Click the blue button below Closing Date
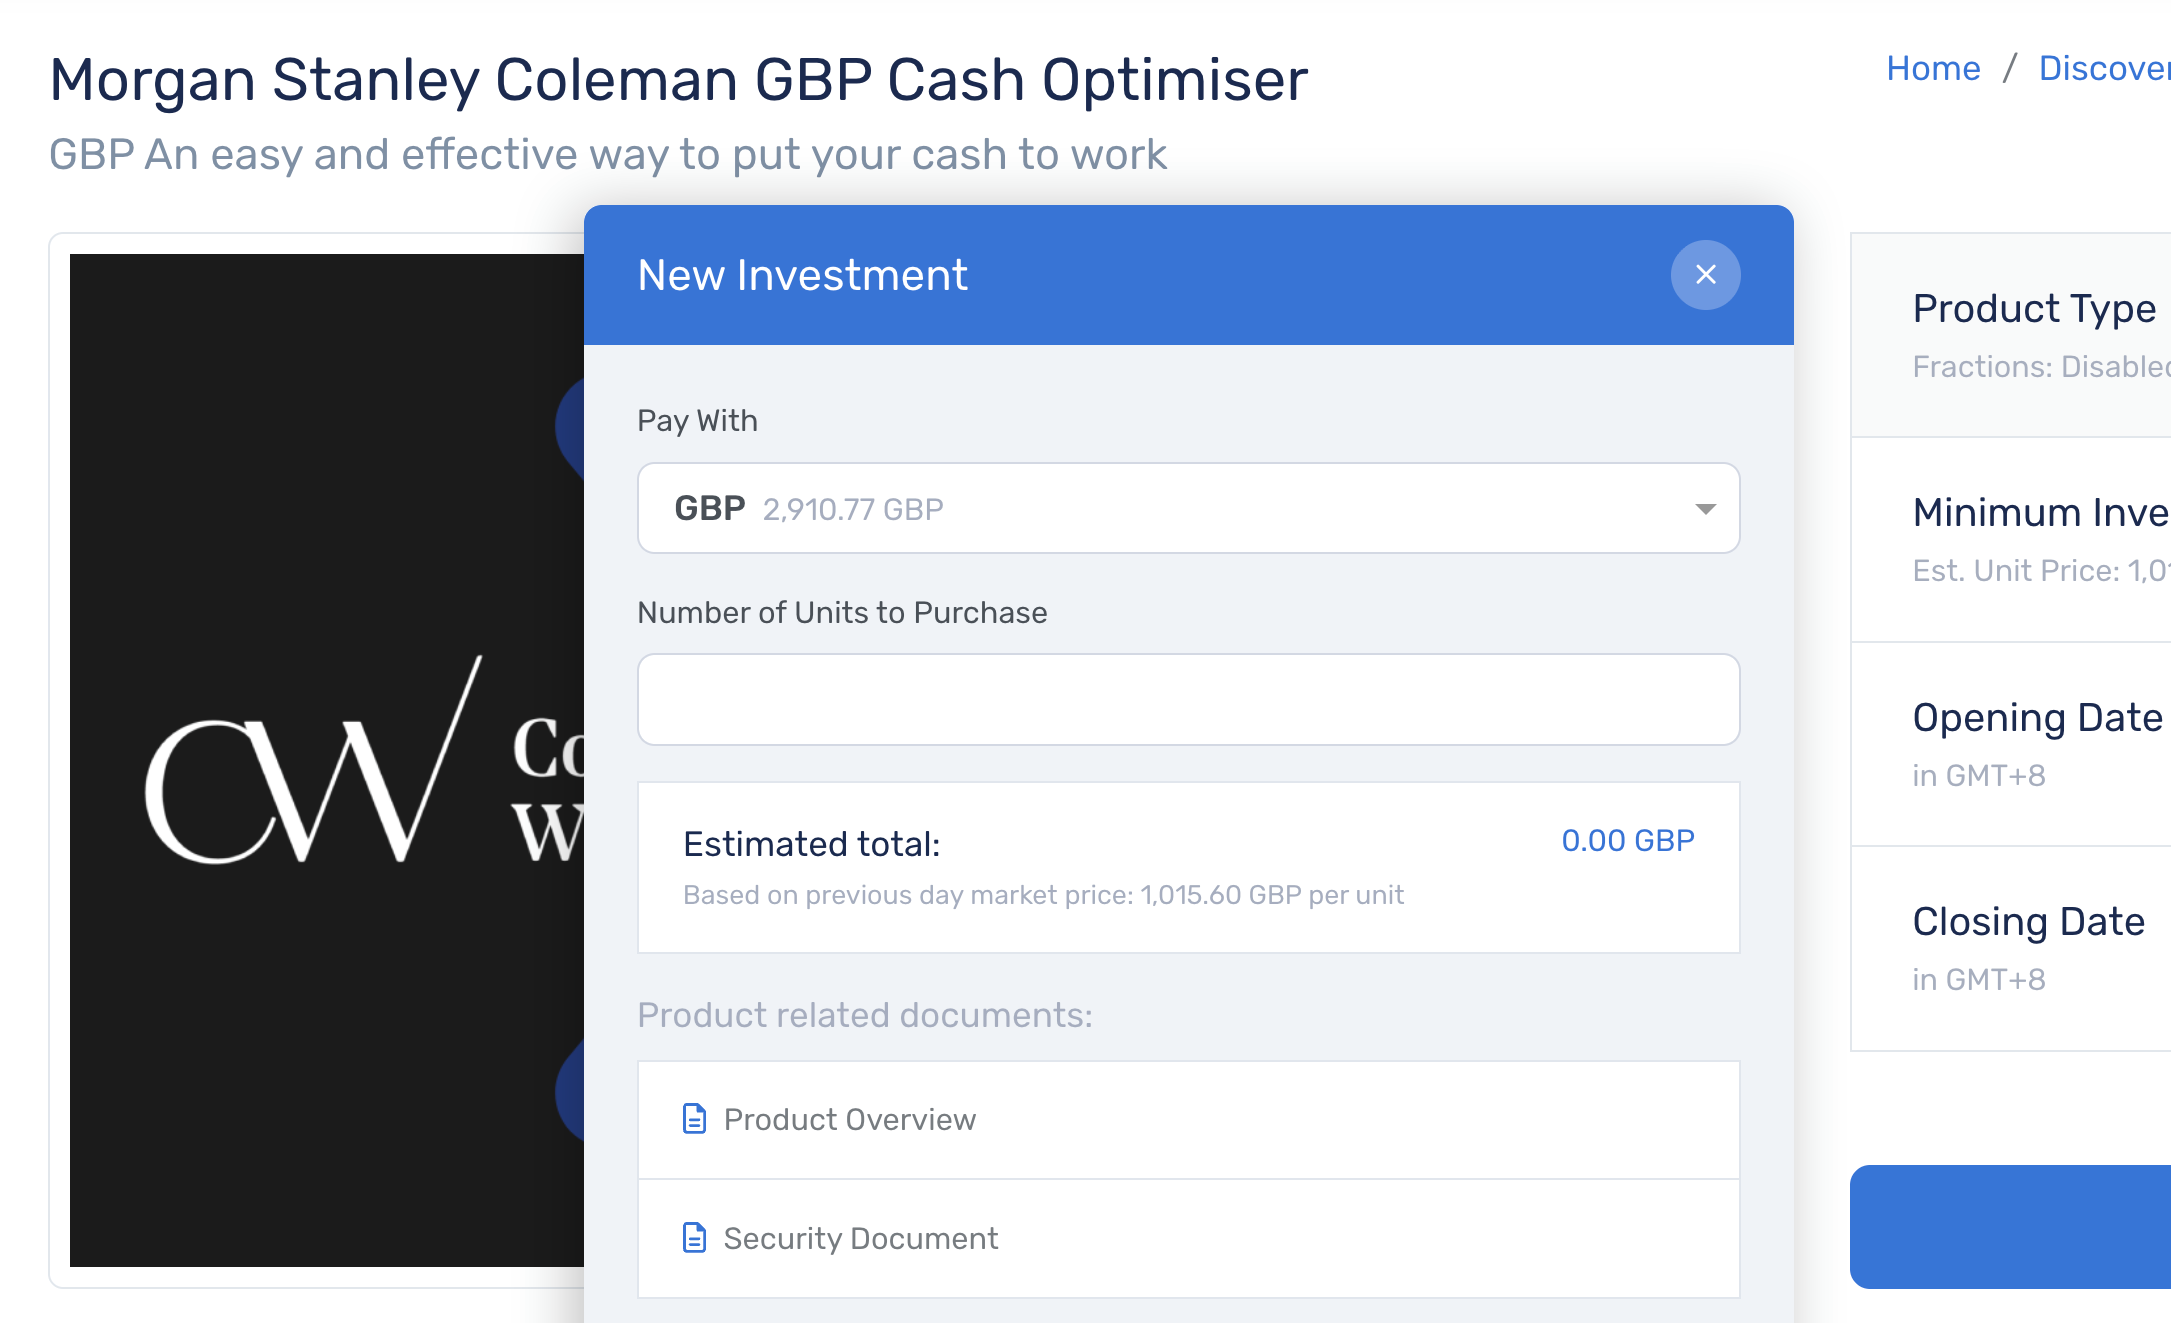This screenshot has height=1323, width=2171. (x=2010, y=1226)
